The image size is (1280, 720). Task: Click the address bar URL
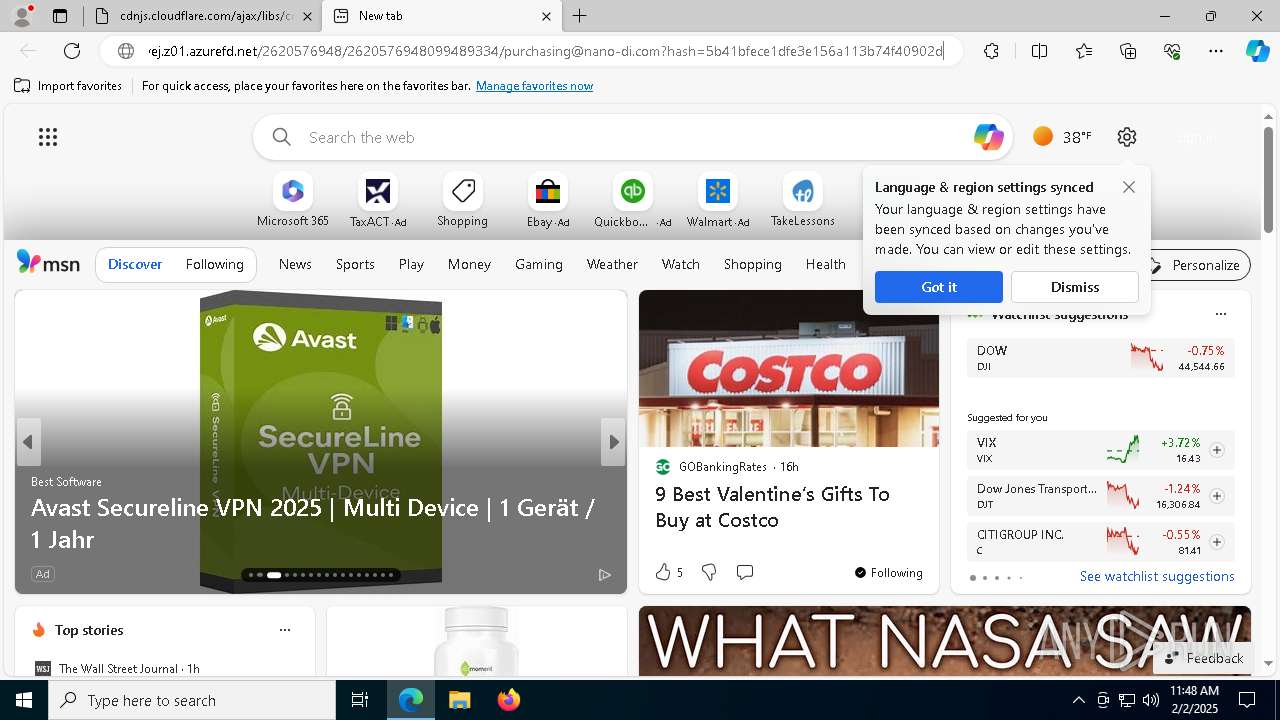[x=546, y=51]
